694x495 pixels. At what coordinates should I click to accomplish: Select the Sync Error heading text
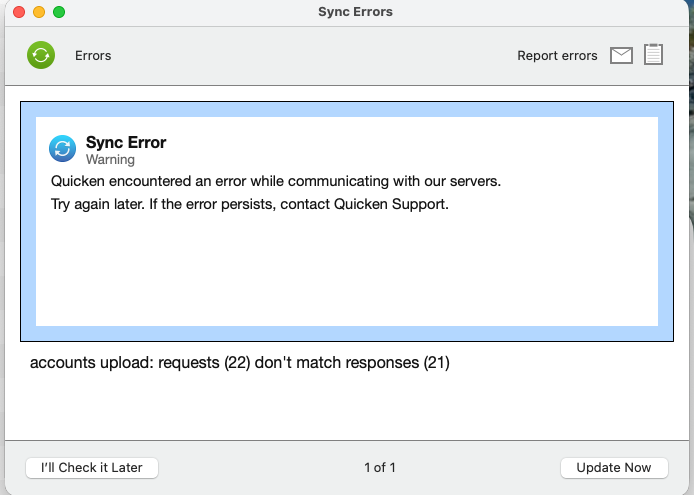126,143
